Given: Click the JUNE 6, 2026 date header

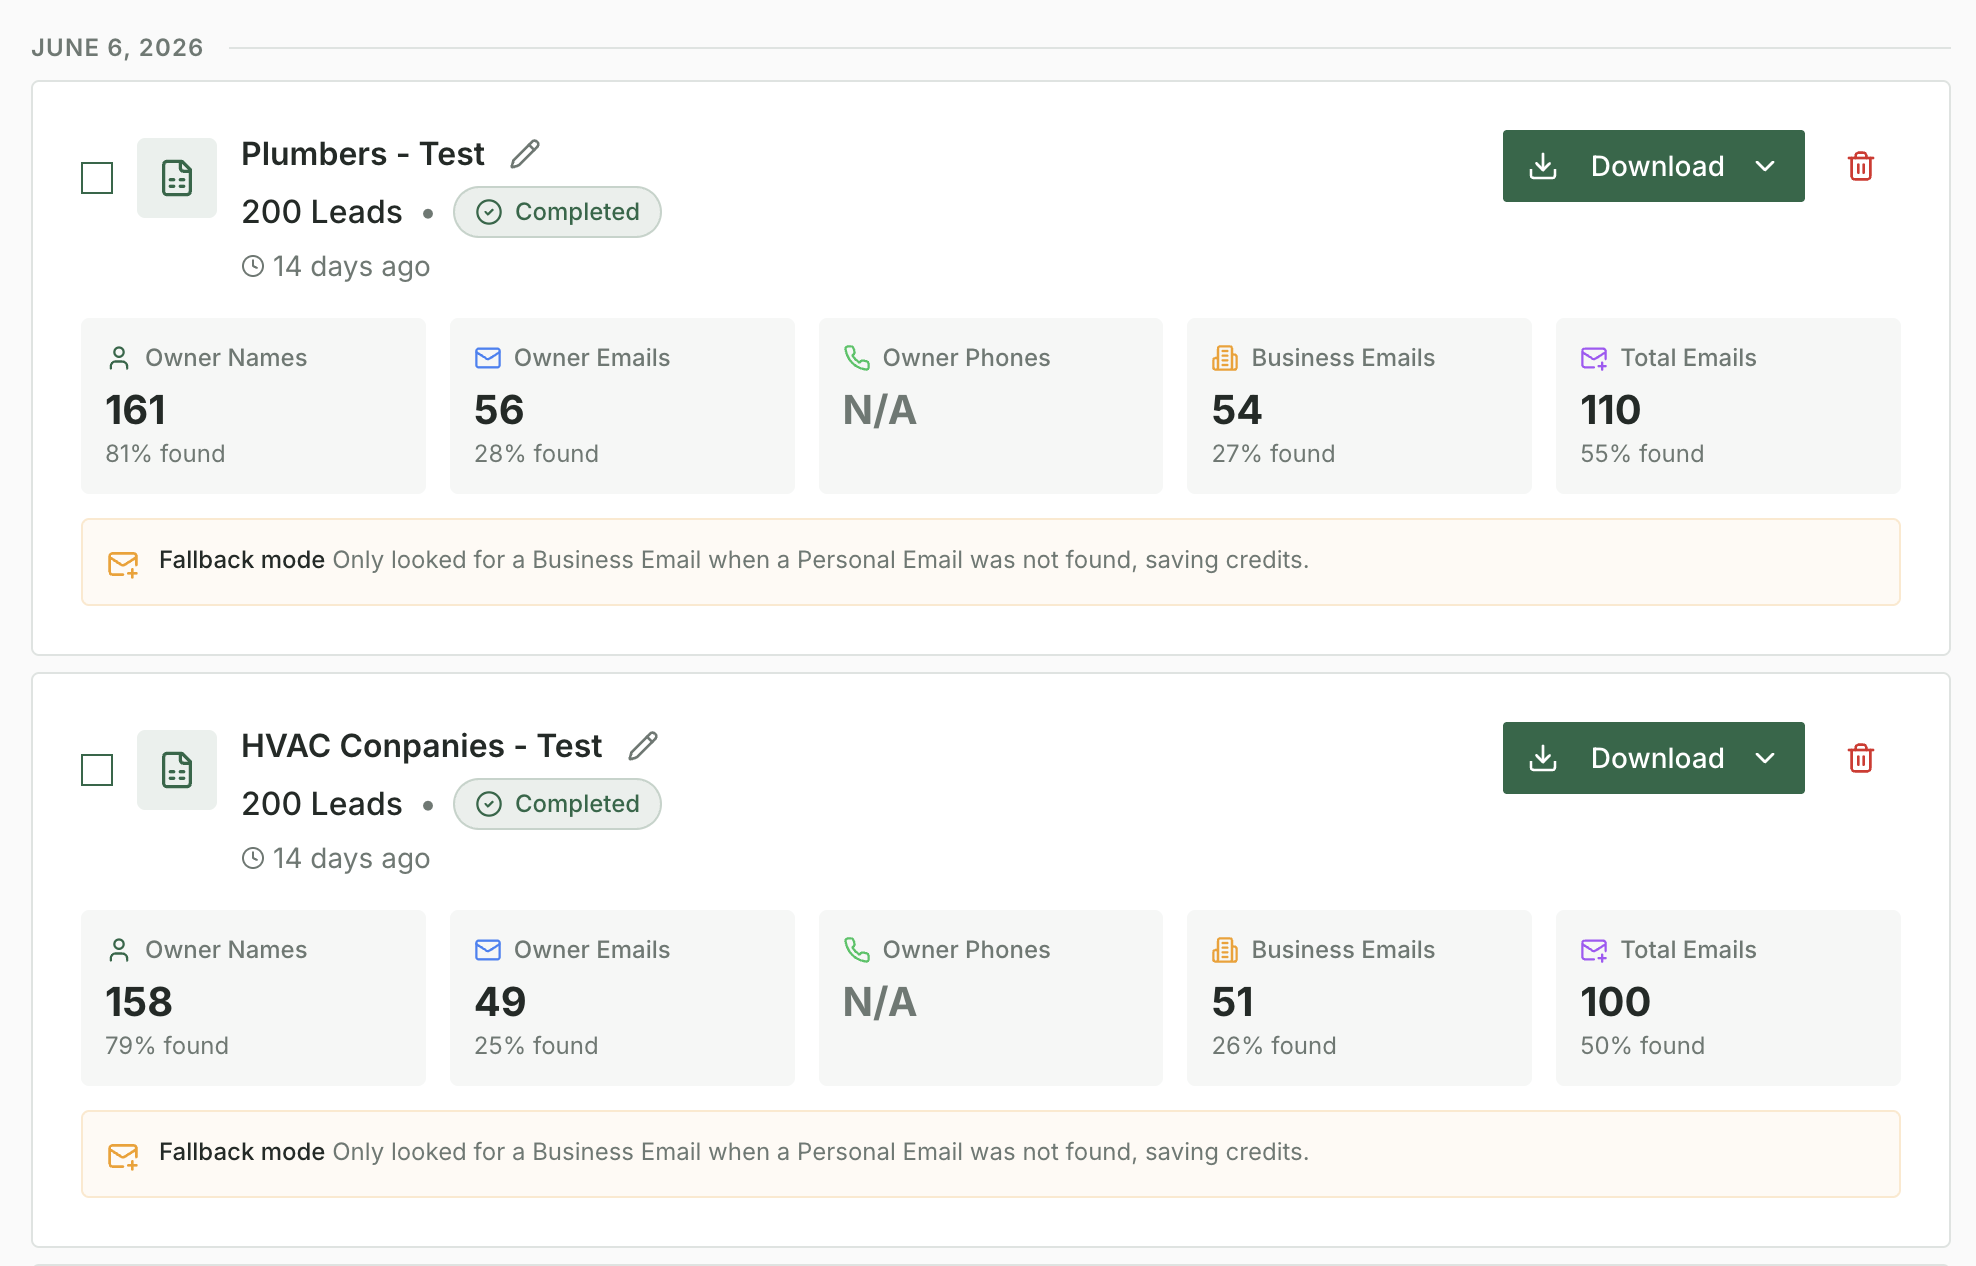Looking at the screenshot, I should 117,47.
